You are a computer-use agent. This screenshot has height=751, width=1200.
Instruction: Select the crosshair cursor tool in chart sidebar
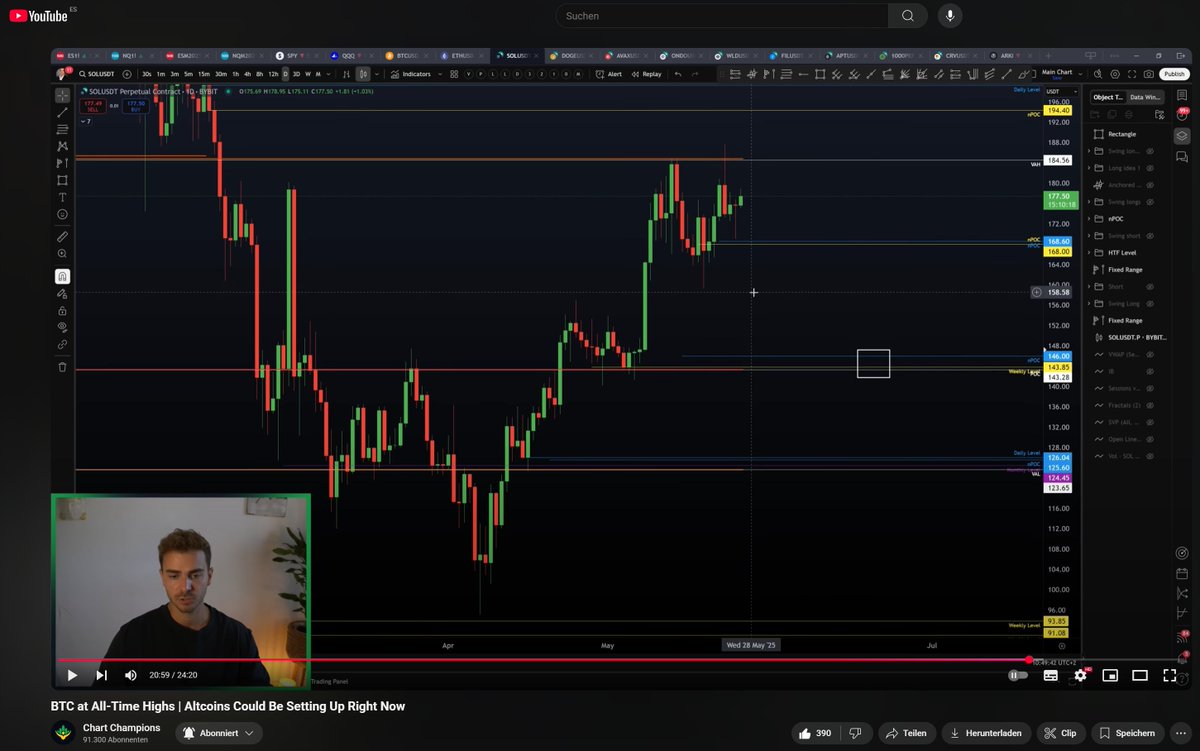click(62, 96)
